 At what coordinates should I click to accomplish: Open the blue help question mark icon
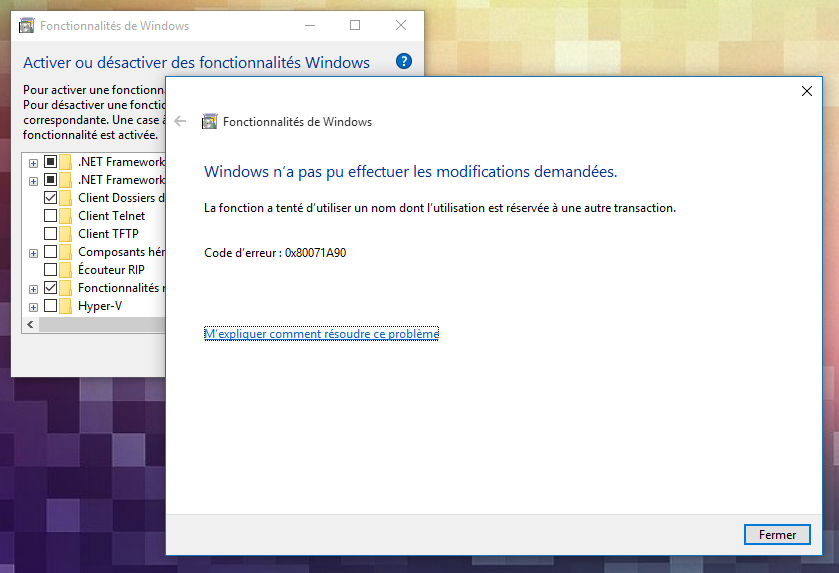click(403, 61)
